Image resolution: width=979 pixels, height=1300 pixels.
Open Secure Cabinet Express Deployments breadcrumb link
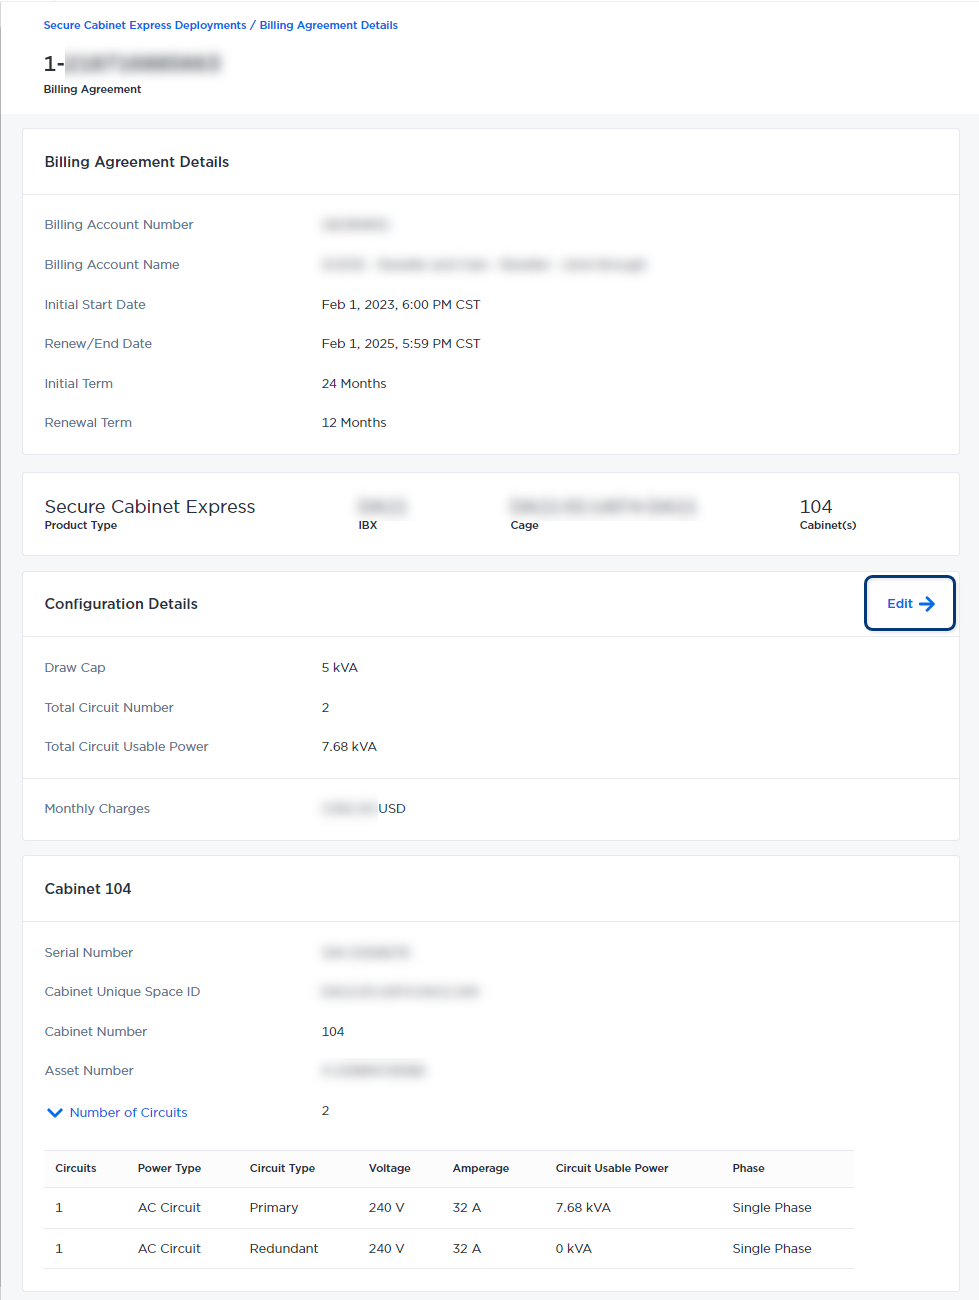(x=145, y=25)
